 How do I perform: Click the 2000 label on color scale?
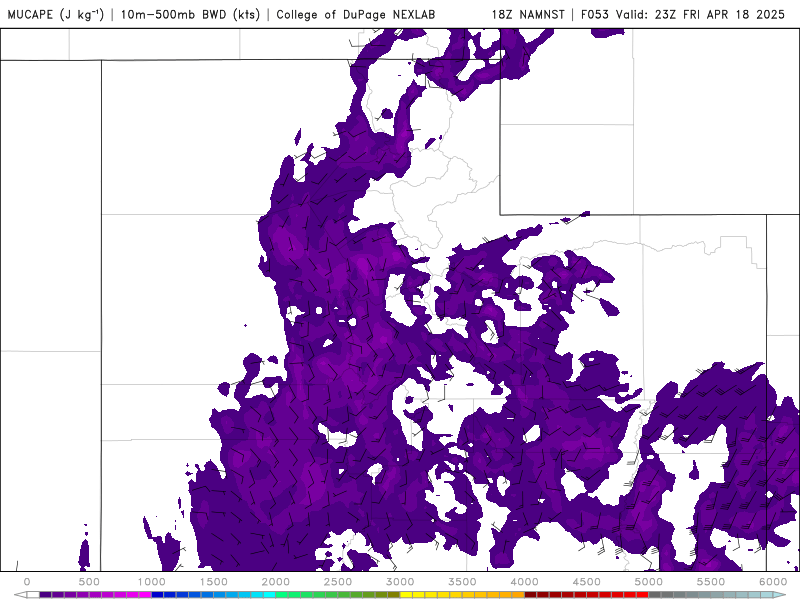tap(276, 582)
